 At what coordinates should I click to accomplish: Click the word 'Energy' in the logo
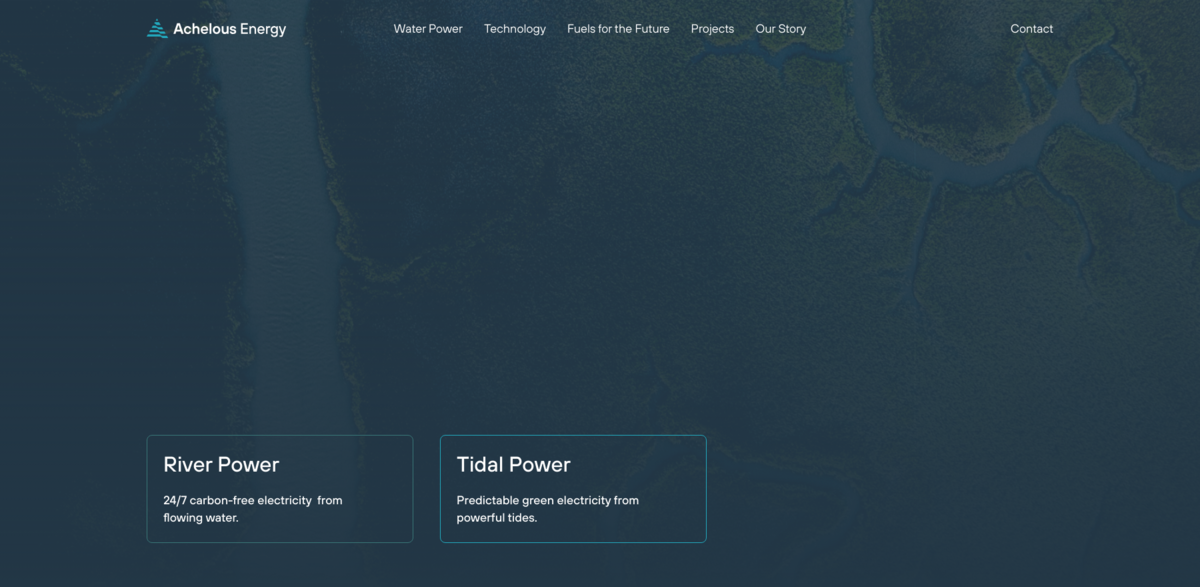[263, 29]
